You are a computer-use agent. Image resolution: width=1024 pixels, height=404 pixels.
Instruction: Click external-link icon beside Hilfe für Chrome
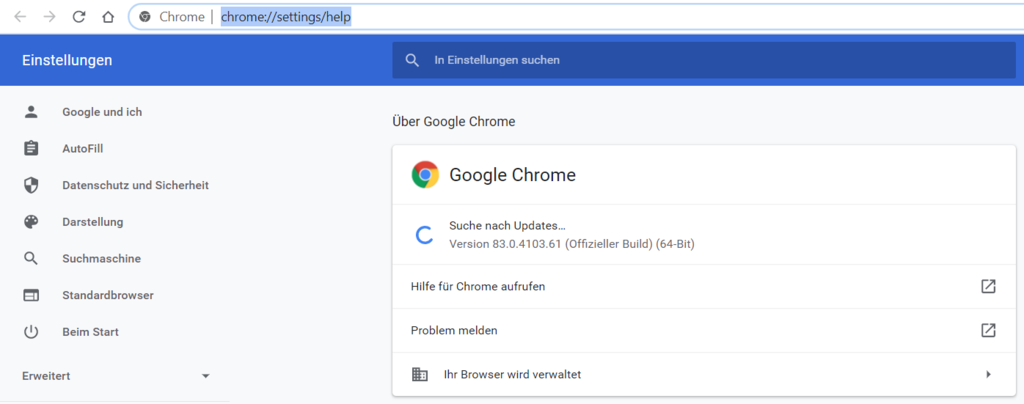988,286
